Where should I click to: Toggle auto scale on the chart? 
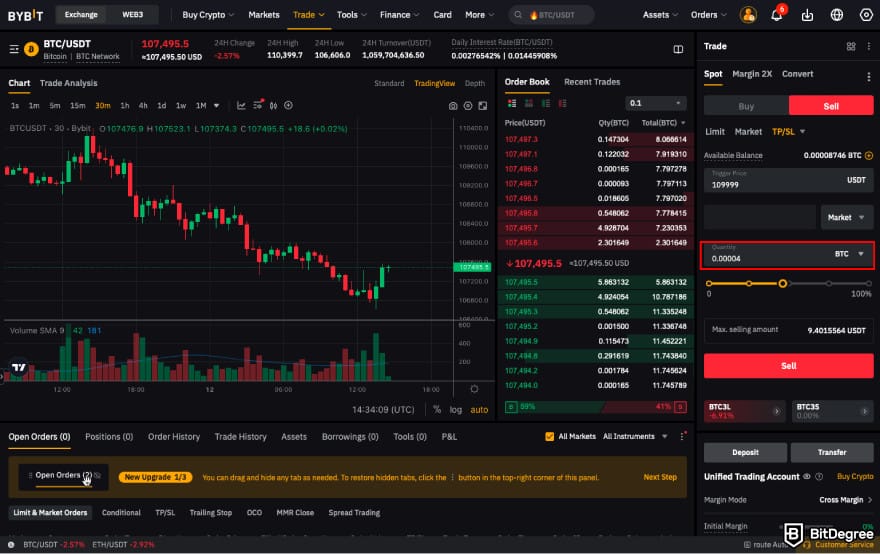(x=479, y=410)
